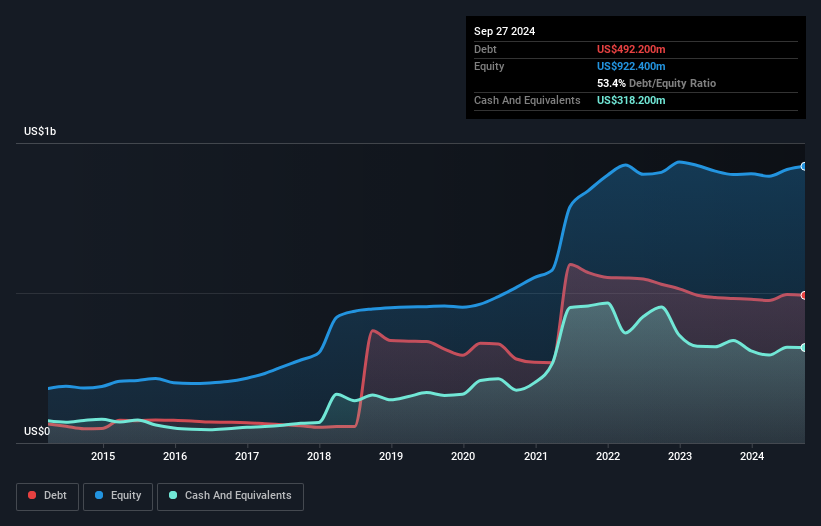Click the Equity label in the tooltip
821x526 pixels.
coord(489,66)
